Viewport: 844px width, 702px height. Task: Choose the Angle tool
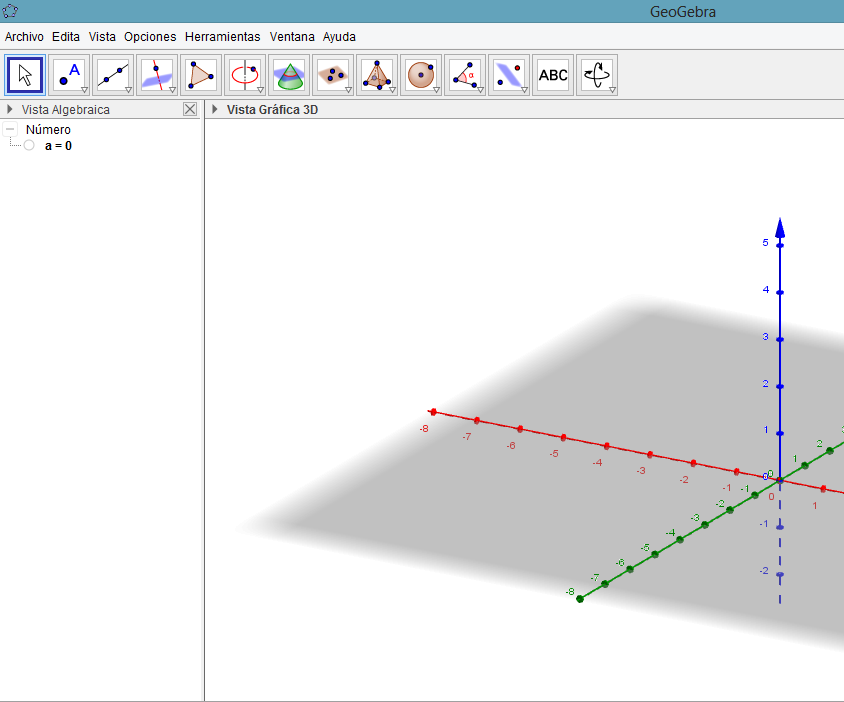click(465, 75)
